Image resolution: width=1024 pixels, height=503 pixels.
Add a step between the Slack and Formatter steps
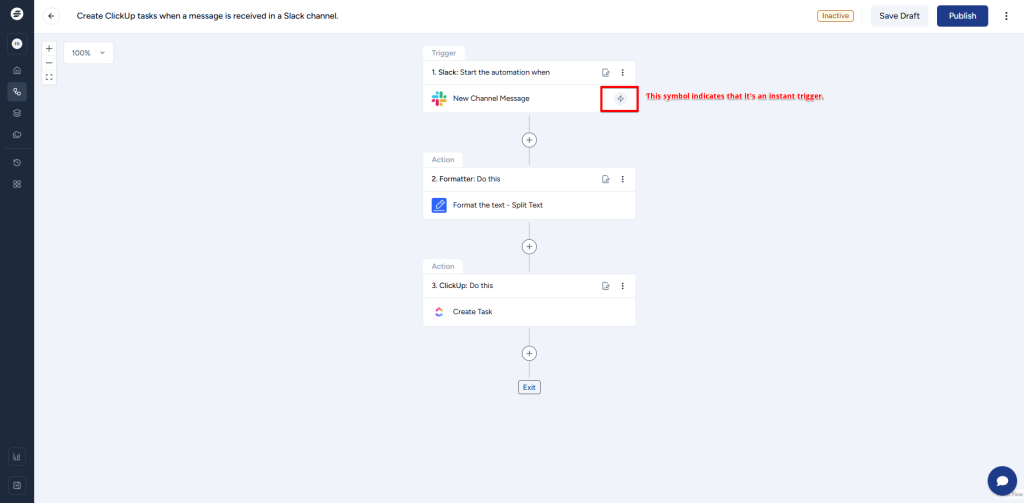(529, 140)
